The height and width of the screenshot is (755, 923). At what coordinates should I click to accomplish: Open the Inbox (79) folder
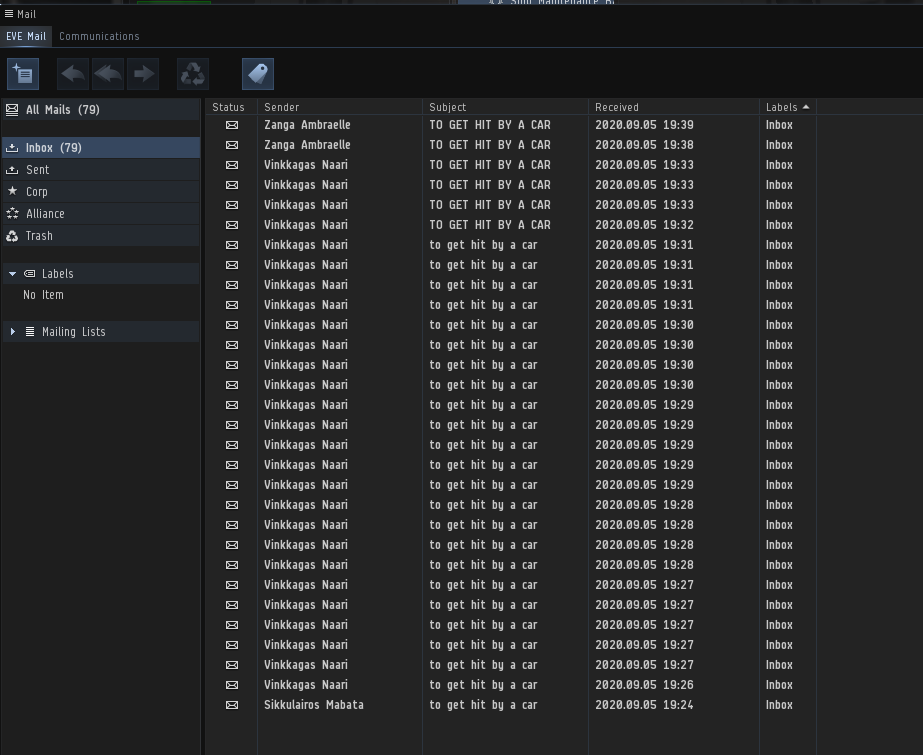pyautogui.click(x=101, y=148)
